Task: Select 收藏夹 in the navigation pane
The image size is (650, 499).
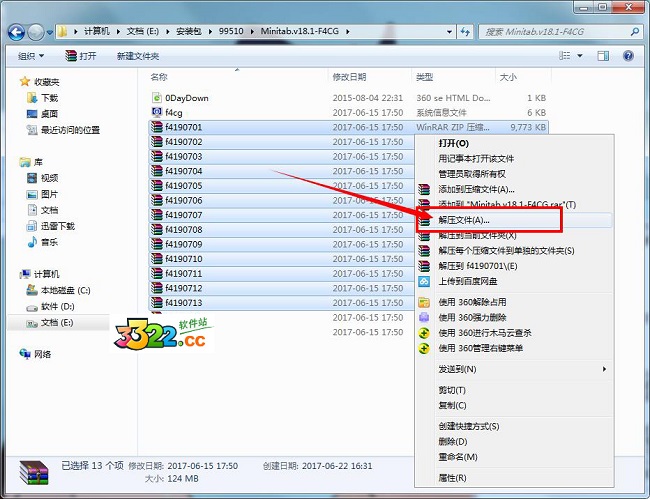Action: (40, 82)
